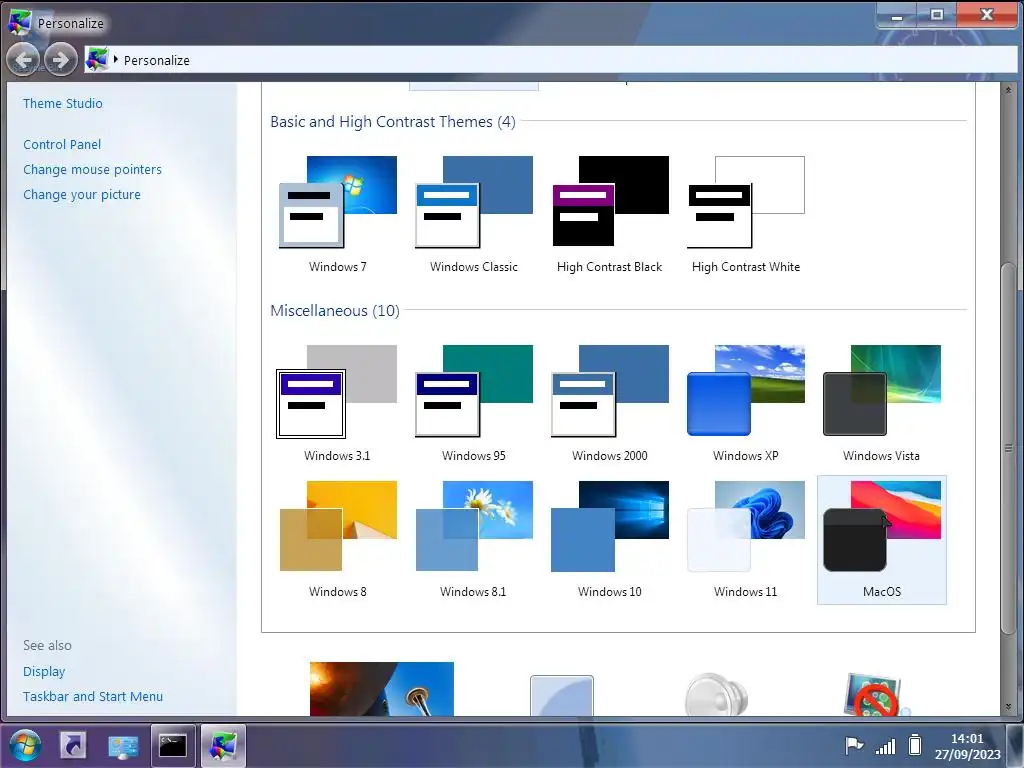Pick the Windows 2000 theme
Screen dimensions: 1024x768
pos(609,403)
